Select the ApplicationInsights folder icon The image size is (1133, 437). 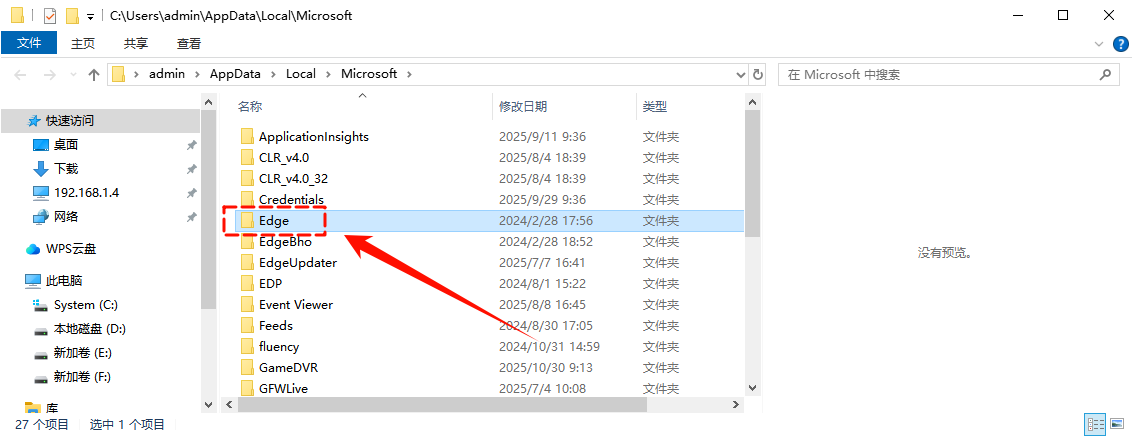(x=247, y=137)
